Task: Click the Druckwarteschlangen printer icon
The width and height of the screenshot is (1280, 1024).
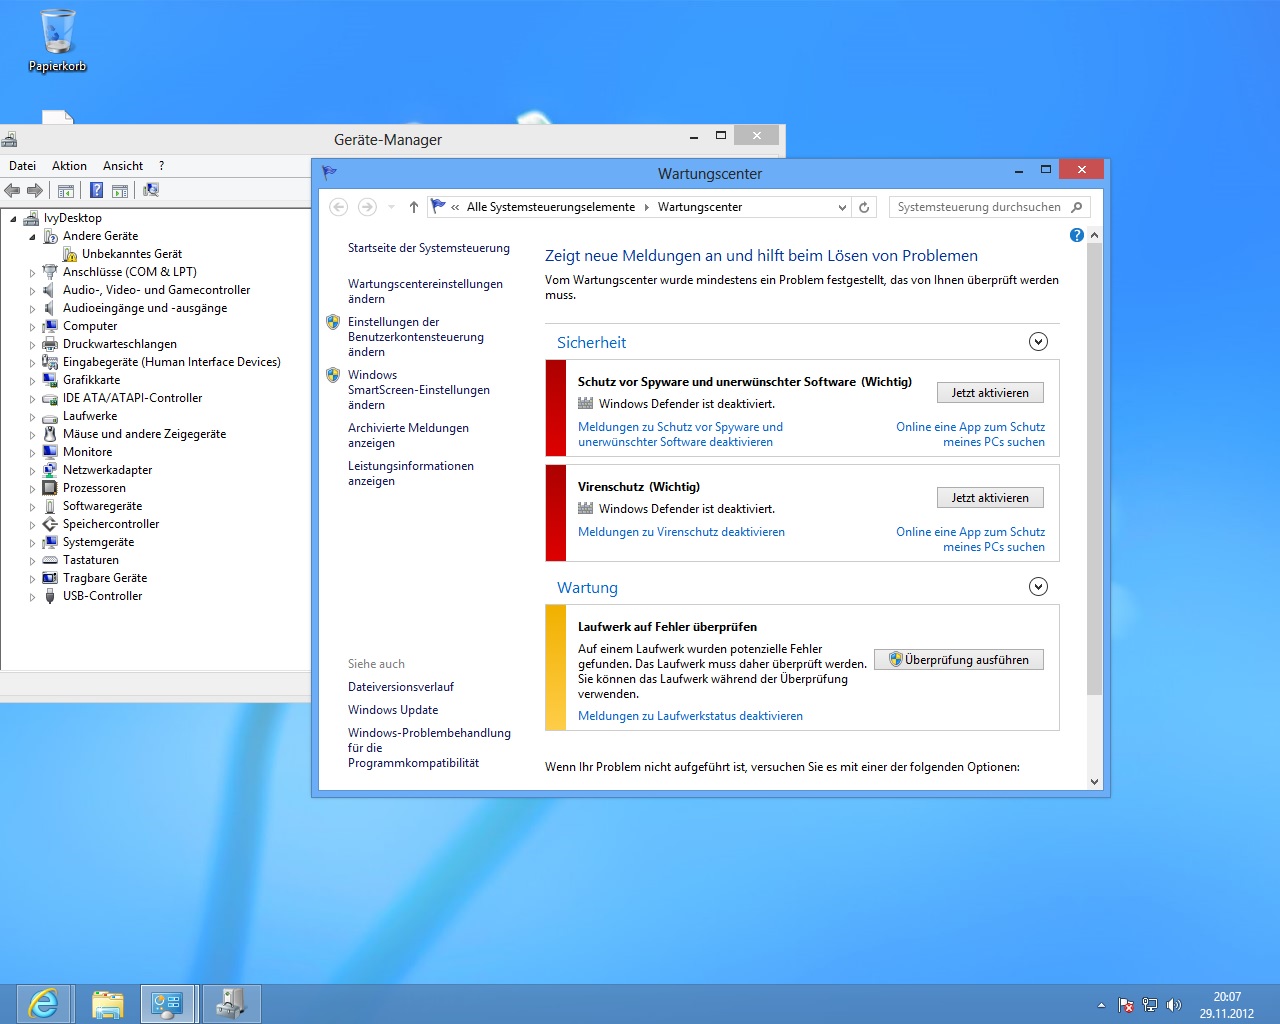Action: tap(50, 344)
